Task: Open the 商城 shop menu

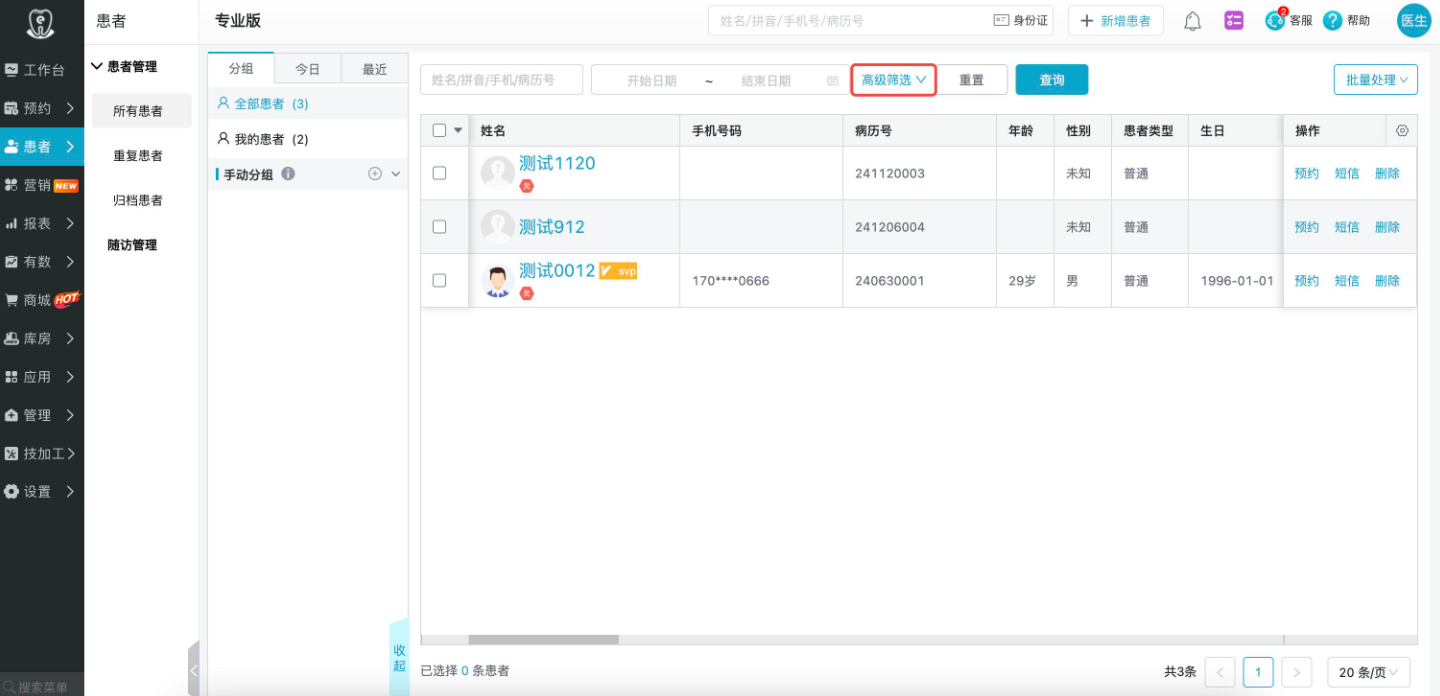Action: coord(42,300)
